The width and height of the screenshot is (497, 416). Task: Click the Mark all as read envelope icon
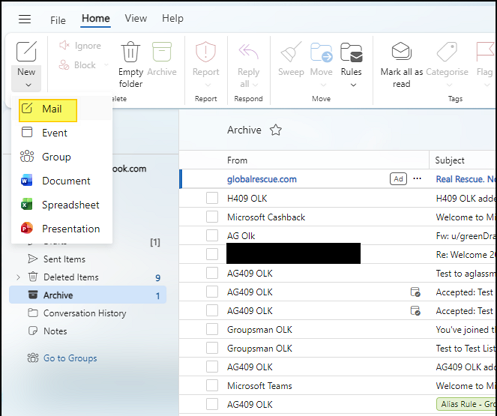401,52
